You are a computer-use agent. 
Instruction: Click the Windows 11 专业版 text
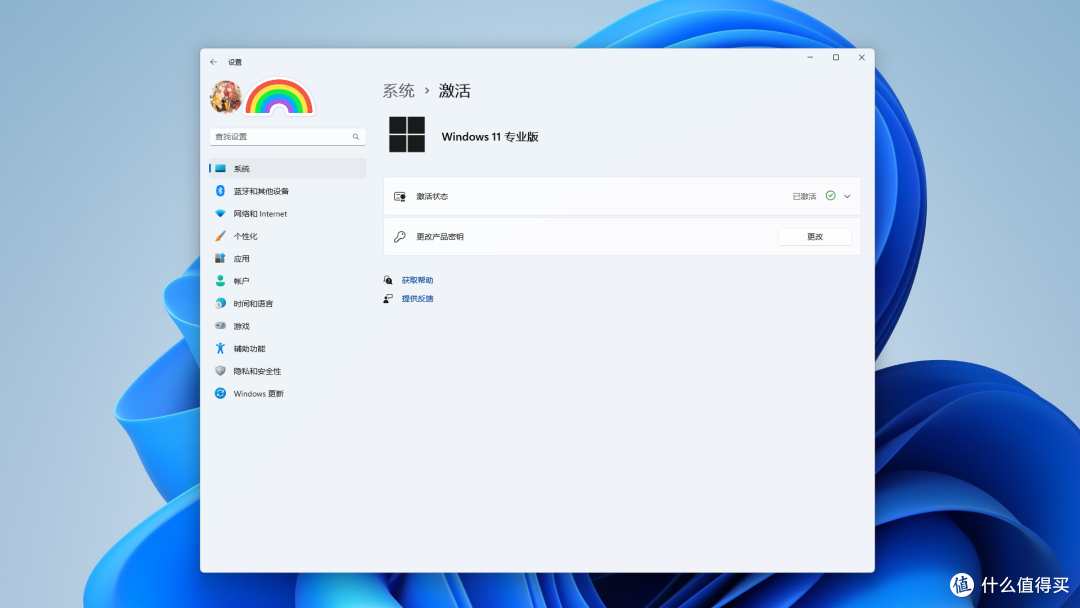coord(490,136)
